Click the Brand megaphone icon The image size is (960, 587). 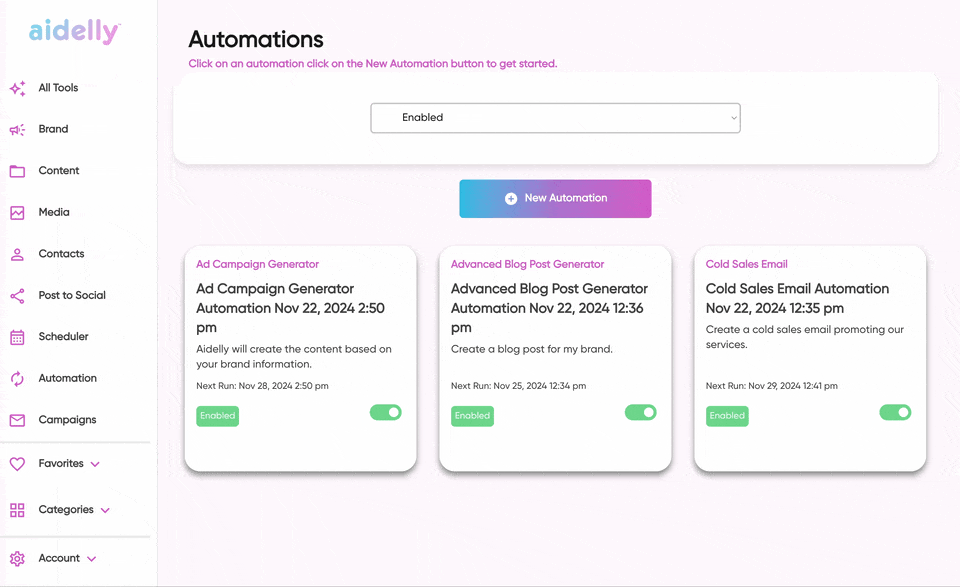(x=17, y=130)
